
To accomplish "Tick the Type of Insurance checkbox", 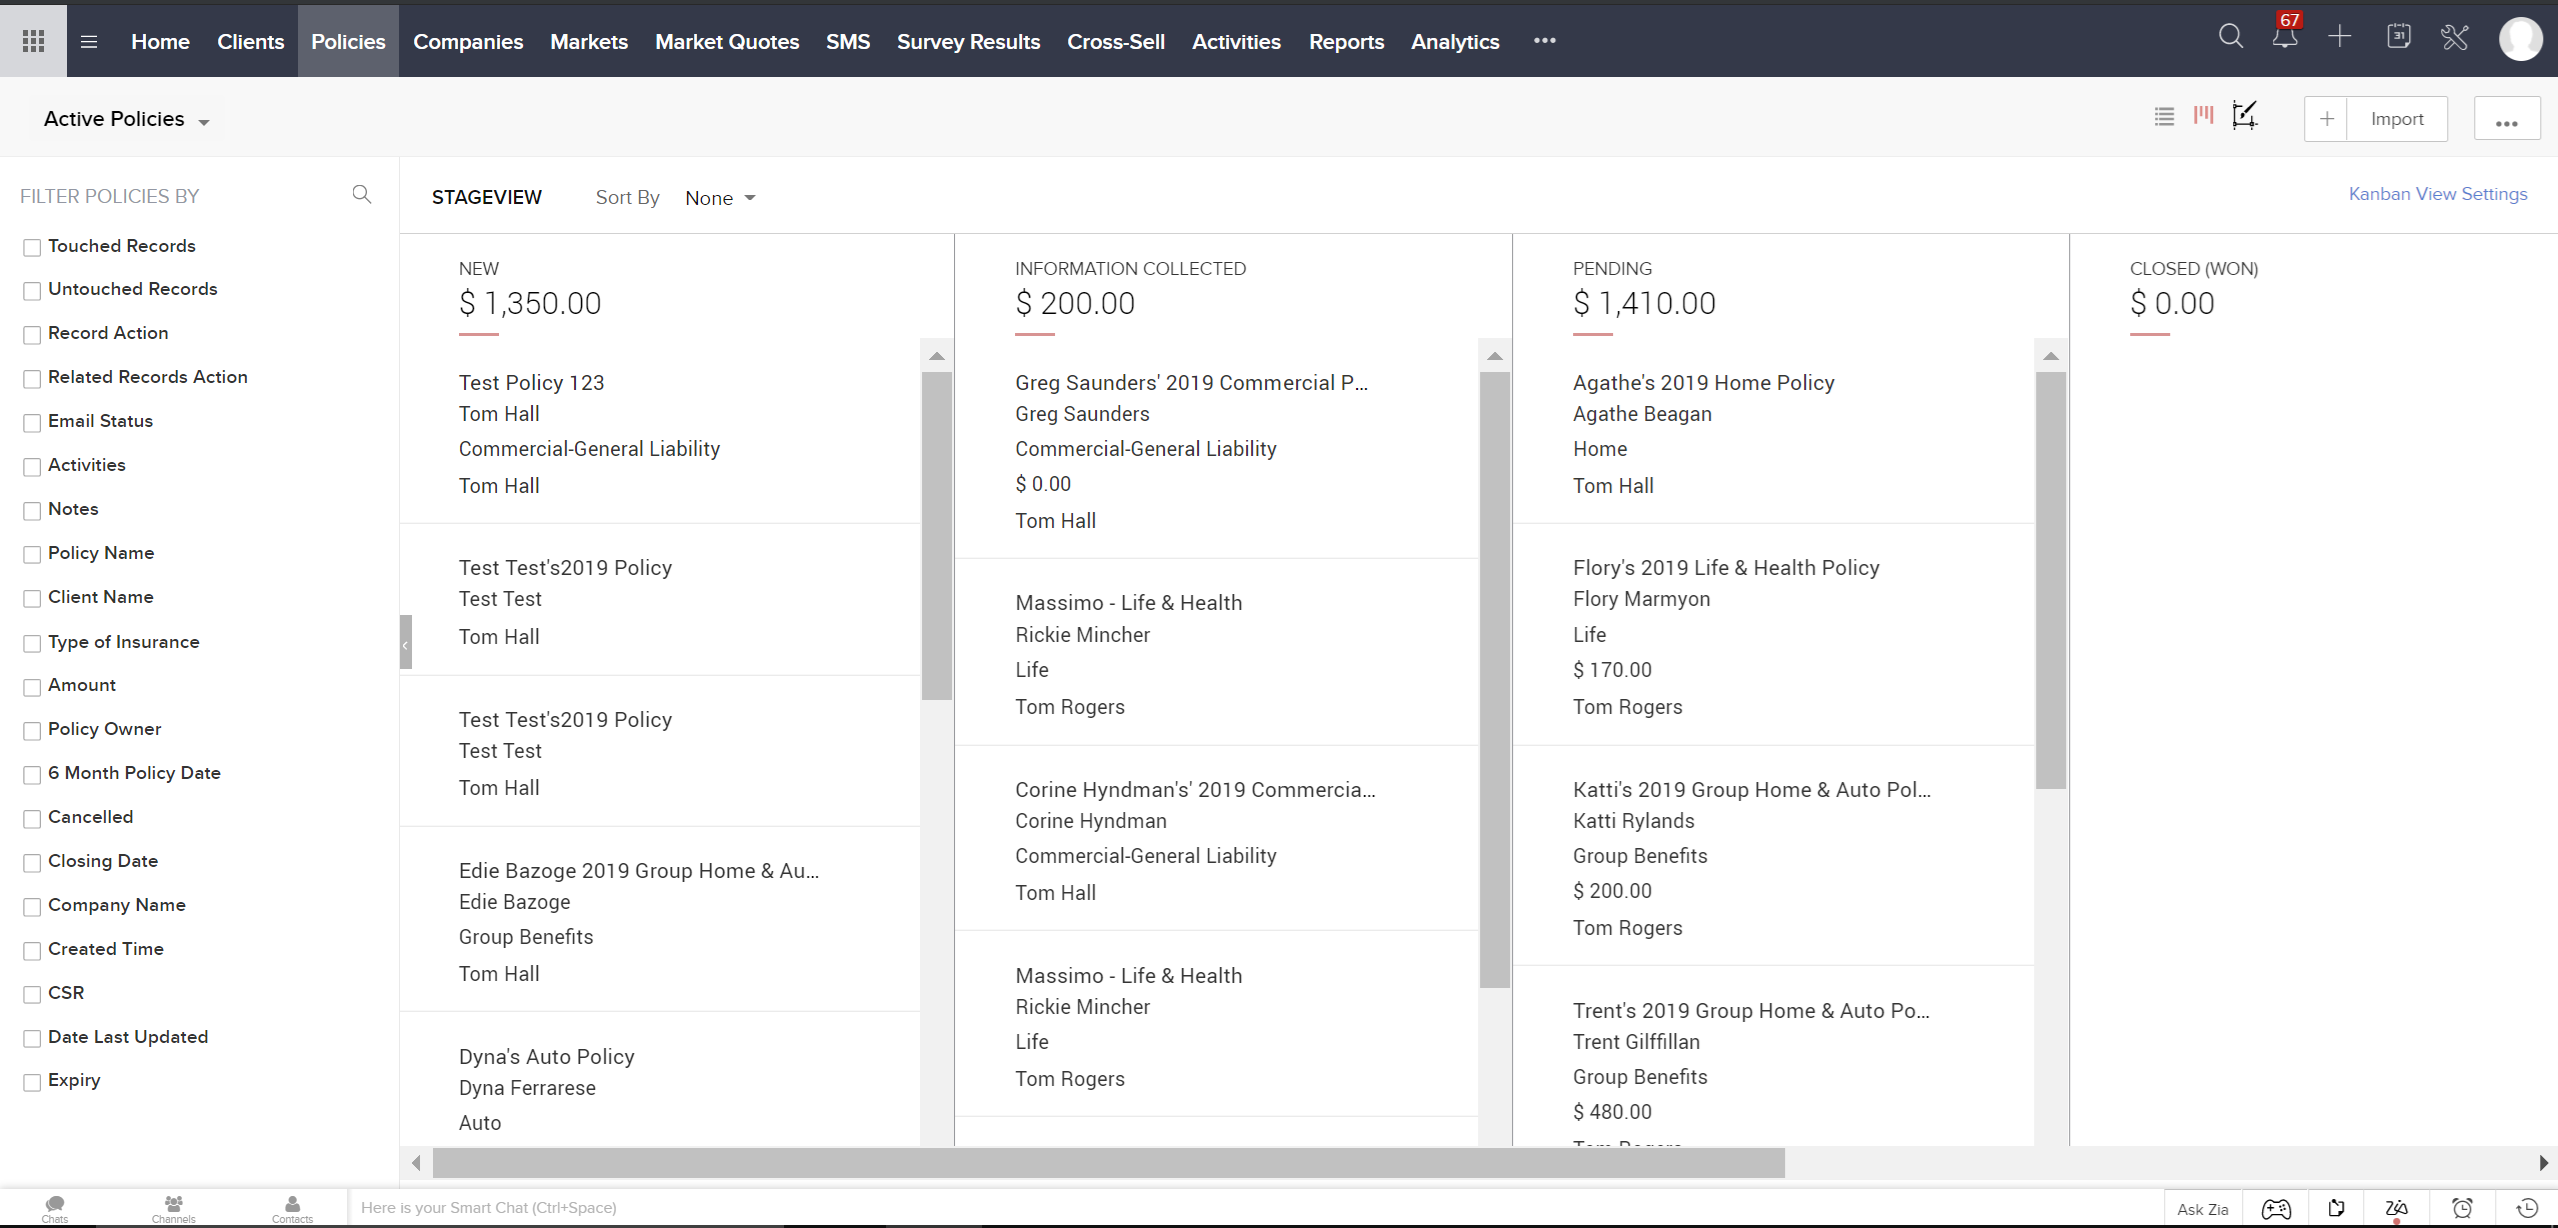I will tap(32, 643).
